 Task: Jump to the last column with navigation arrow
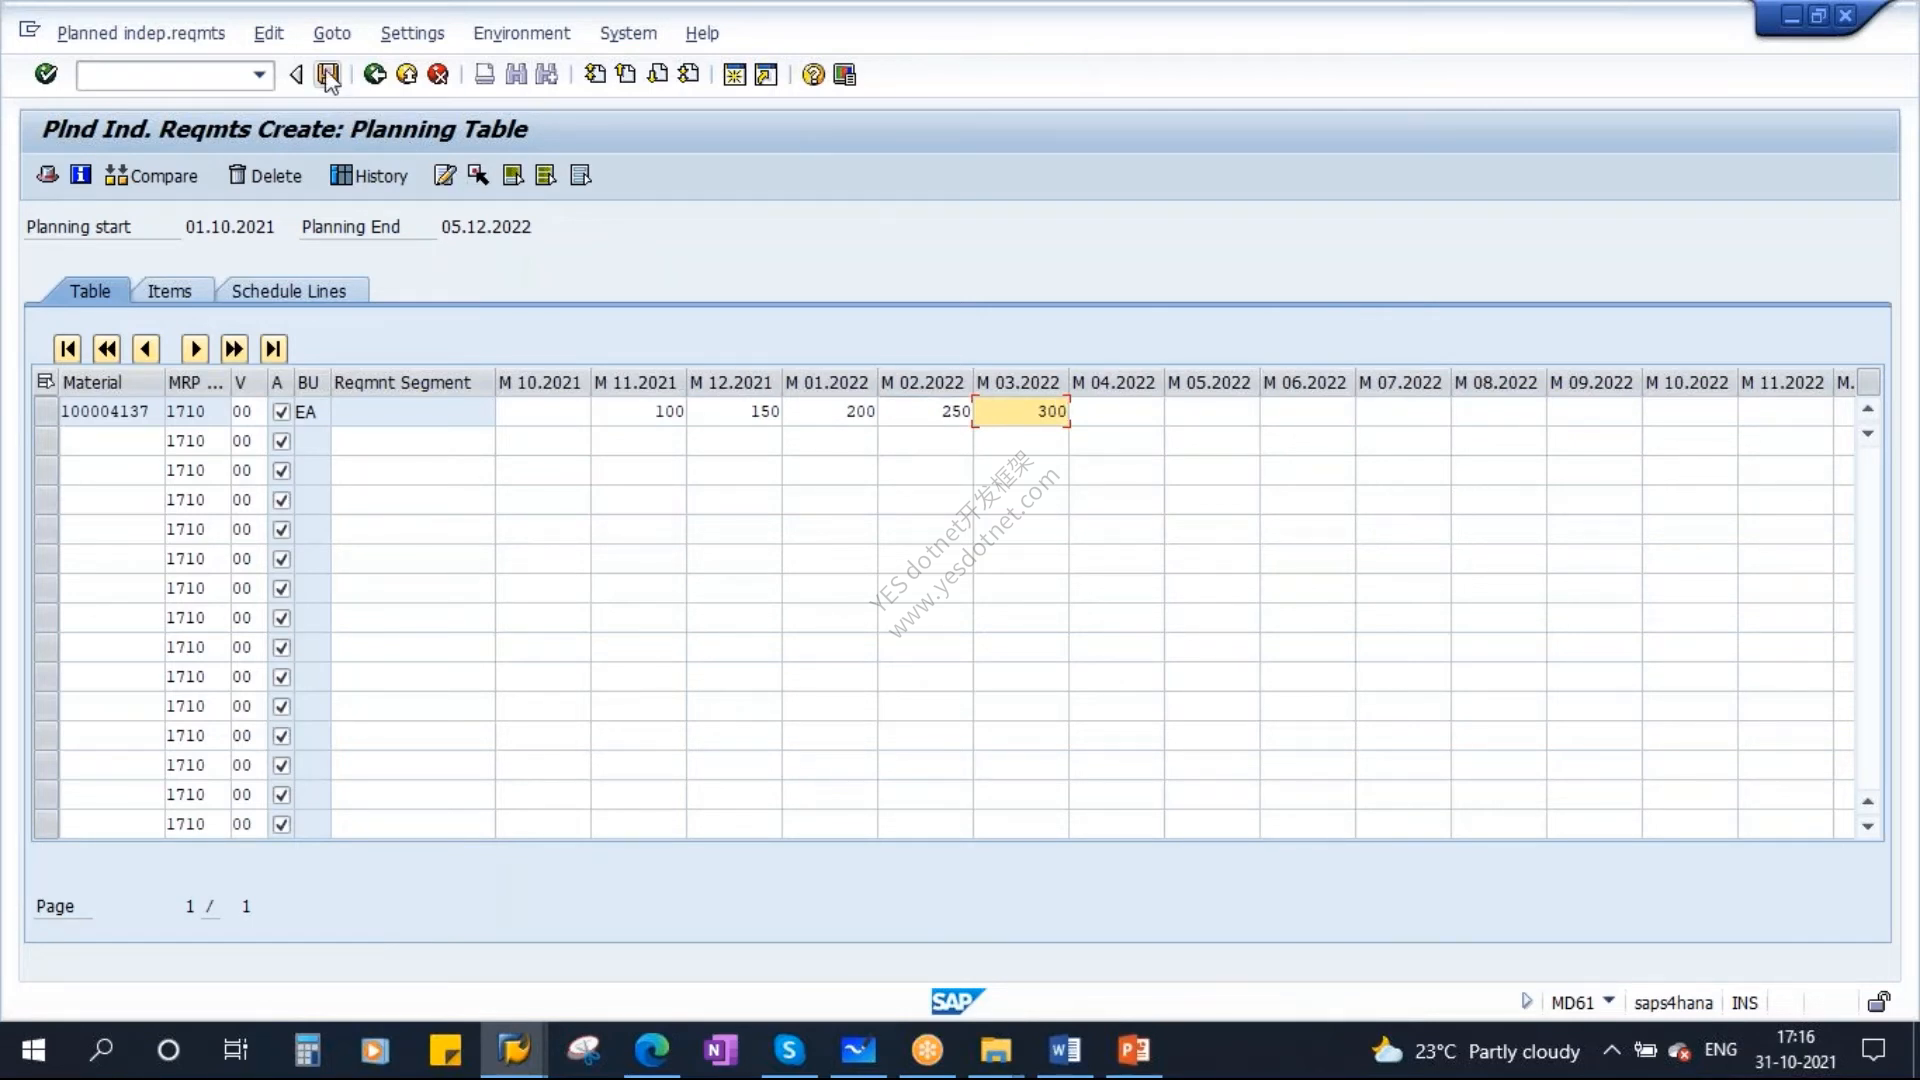click(273, 348)
